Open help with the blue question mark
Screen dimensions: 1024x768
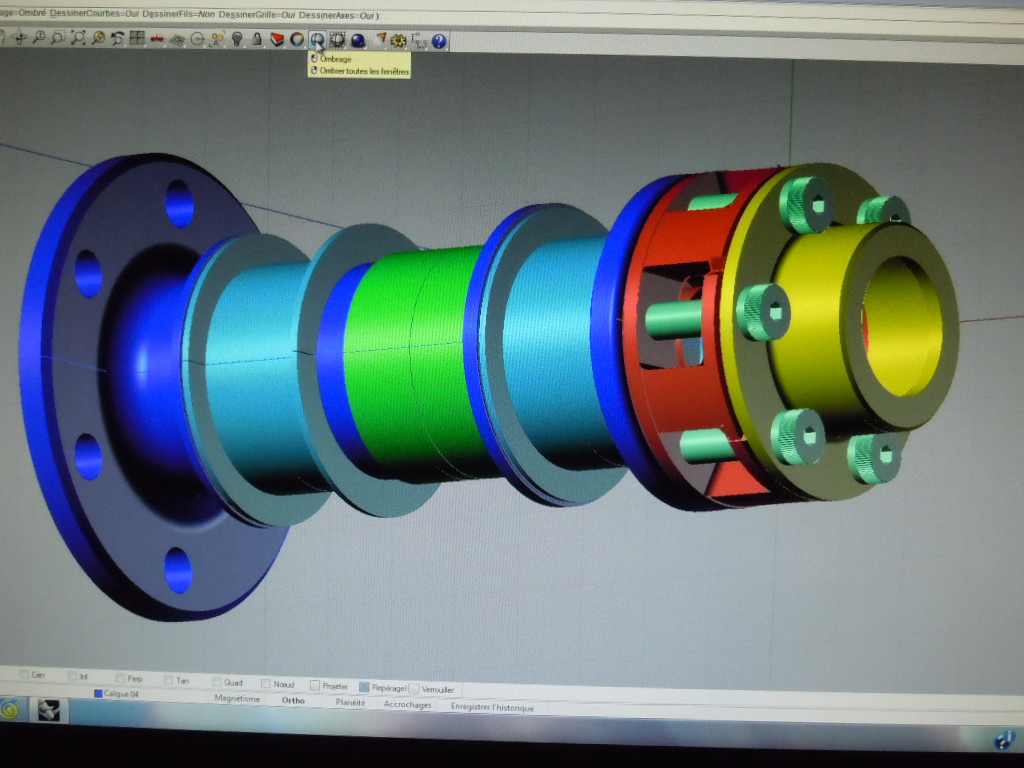tap(440, 41)
